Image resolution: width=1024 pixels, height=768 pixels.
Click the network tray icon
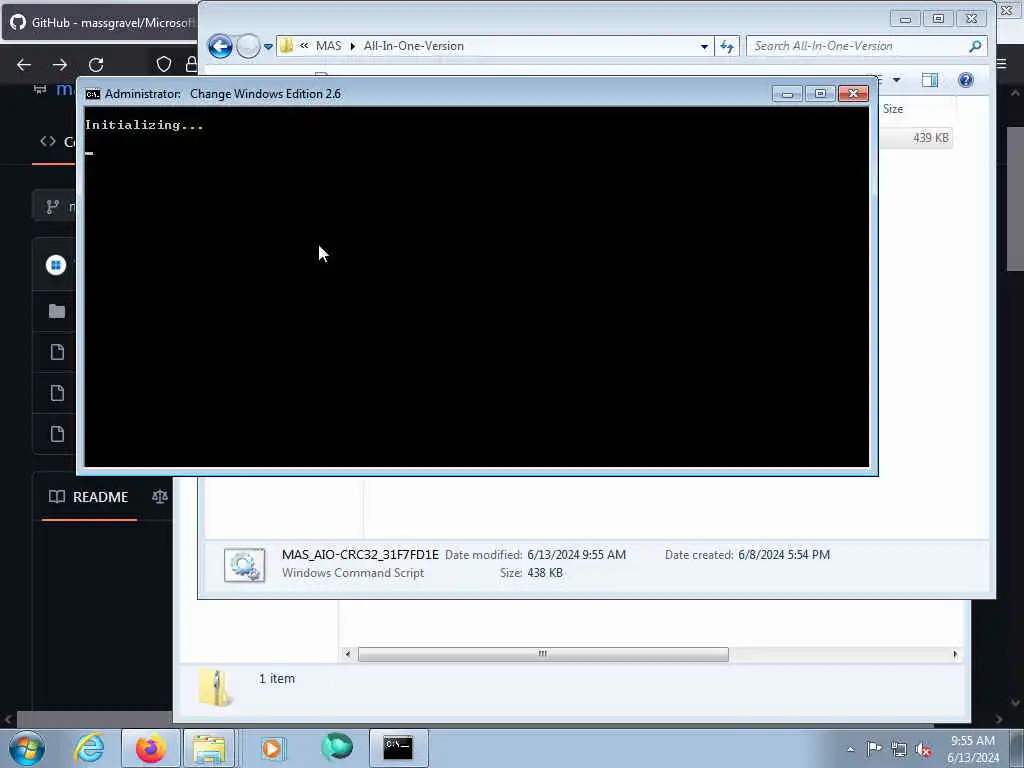click(x=899, y=750)
